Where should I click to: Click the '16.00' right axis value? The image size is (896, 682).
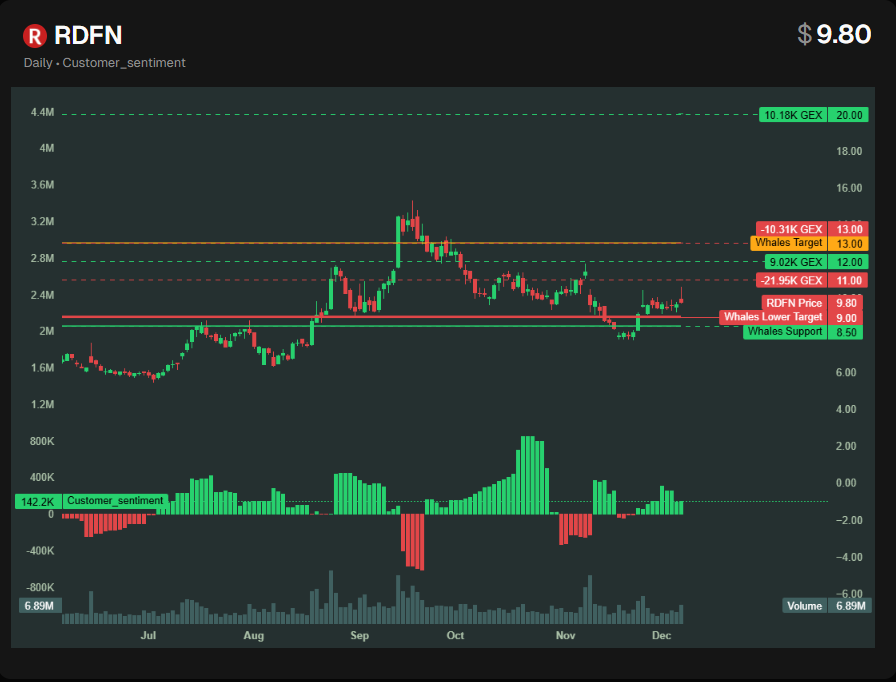[849, 188]
